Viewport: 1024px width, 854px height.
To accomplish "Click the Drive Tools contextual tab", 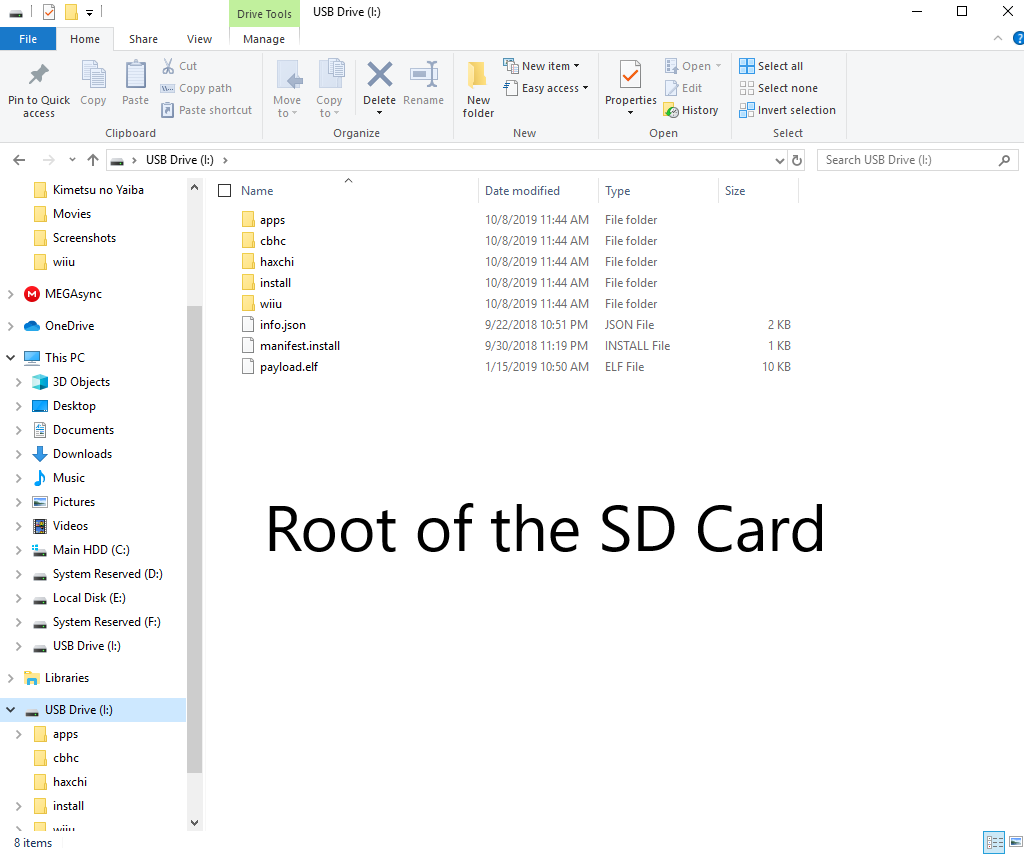I will 264,14.
